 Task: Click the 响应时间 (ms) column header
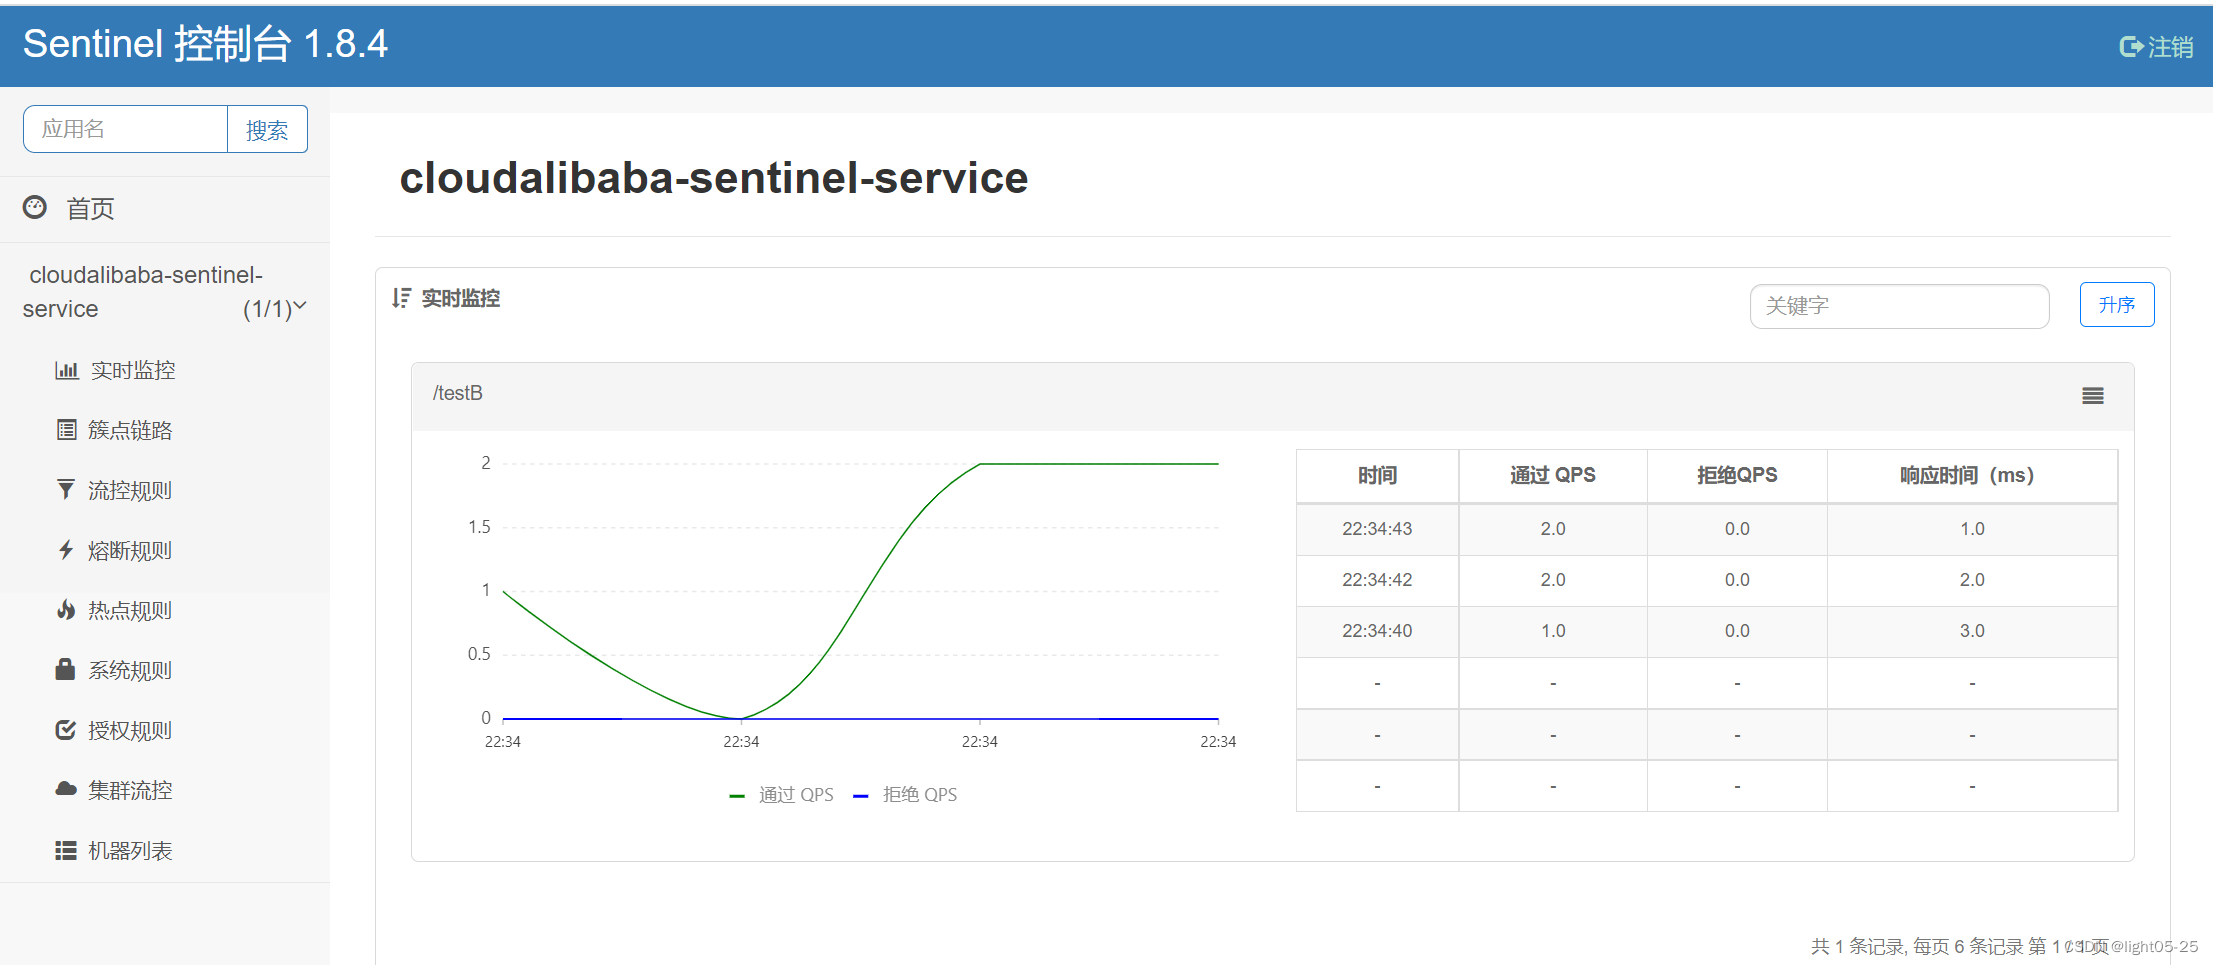1972,475
